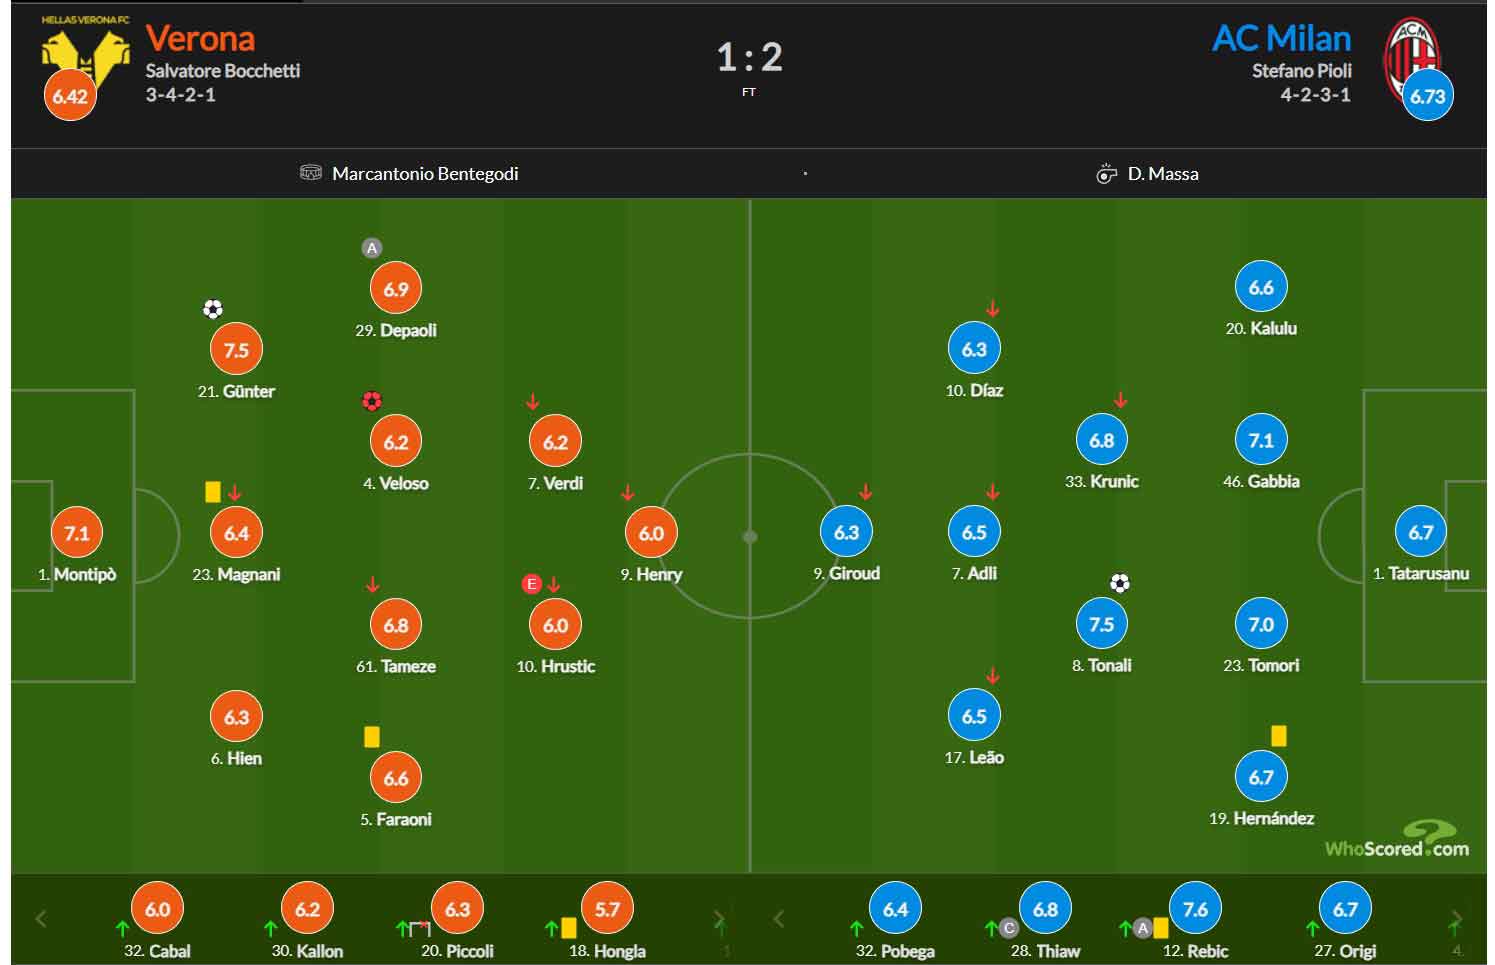1495x965 pixels.
Task: Click the stadium icon beside Marcantonio Bentegodi
Action: pyautogui.click(x=311, y=173)
